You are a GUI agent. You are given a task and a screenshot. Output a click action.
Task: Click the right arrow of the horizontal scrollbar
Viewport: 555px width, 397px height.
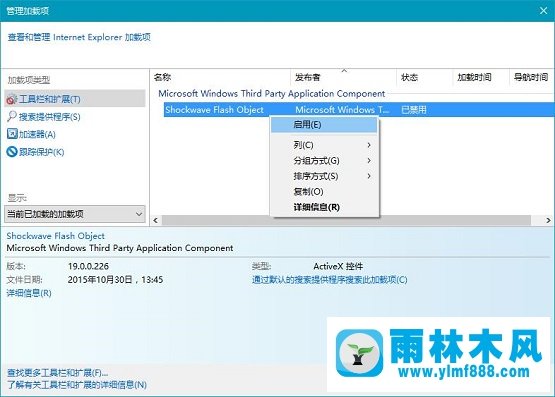[x=548, y=220]
